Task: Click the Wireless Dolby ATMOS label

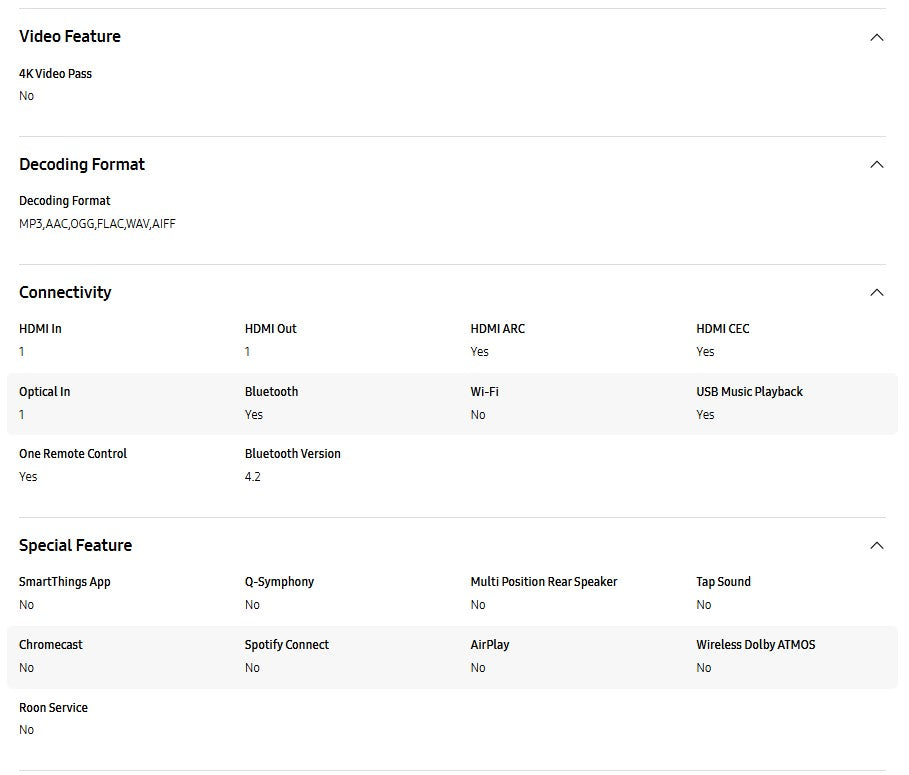Action: click(x=755, y=645)
